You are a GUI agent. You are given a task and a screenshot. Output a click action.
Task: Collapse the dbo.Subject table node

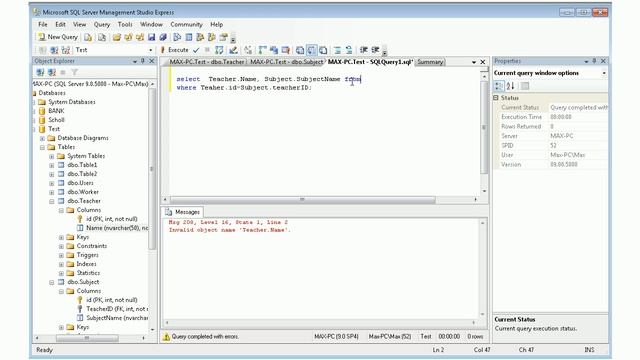[52, 282]
